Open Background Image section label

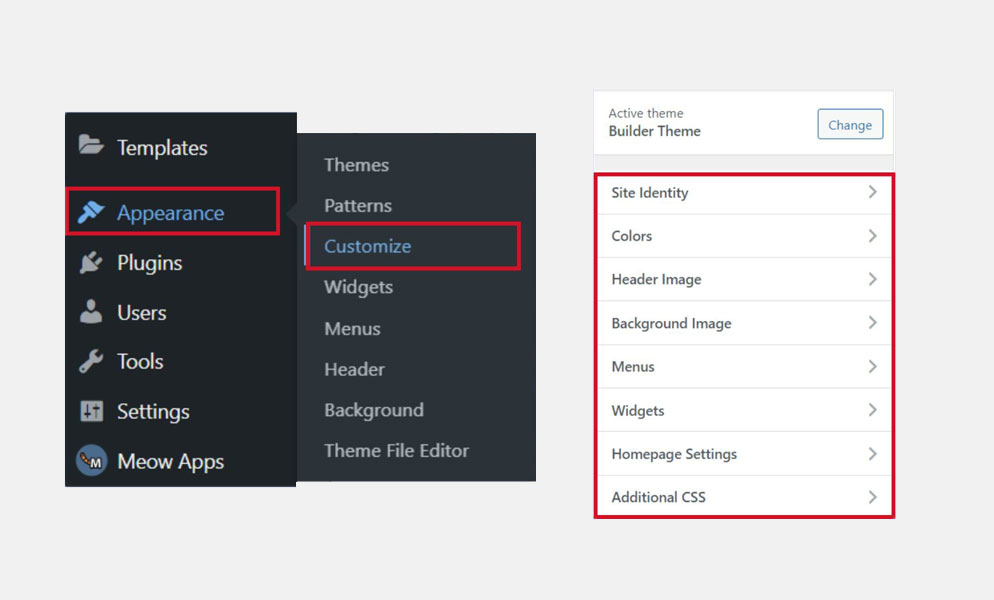pos(671,323)
